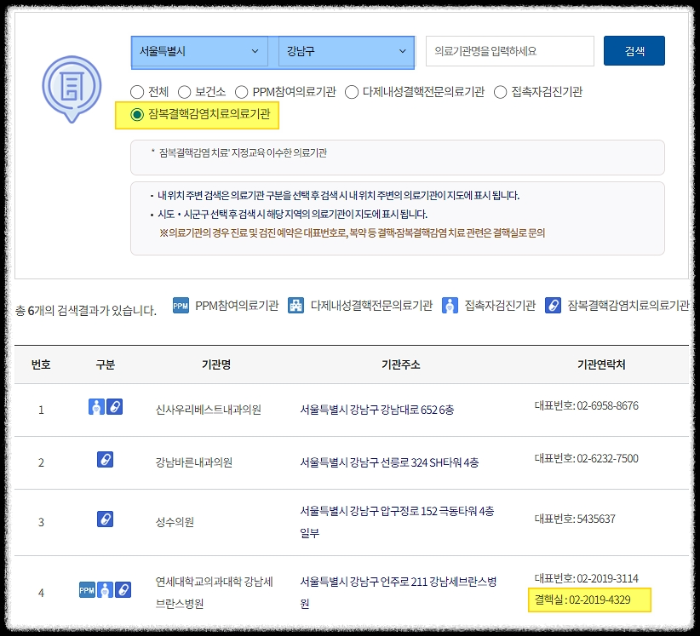This screenshot has width=700, height=636.
Task: Click the blue 검색 search button
Action: (x=634, y=51)
